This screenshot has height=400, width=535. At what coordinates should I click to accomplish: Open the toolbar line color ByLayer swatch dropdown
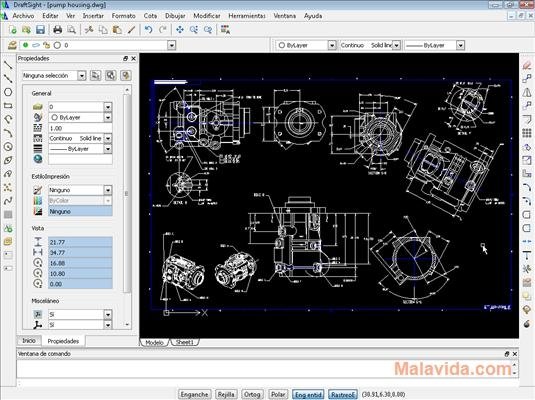[332, 45]
